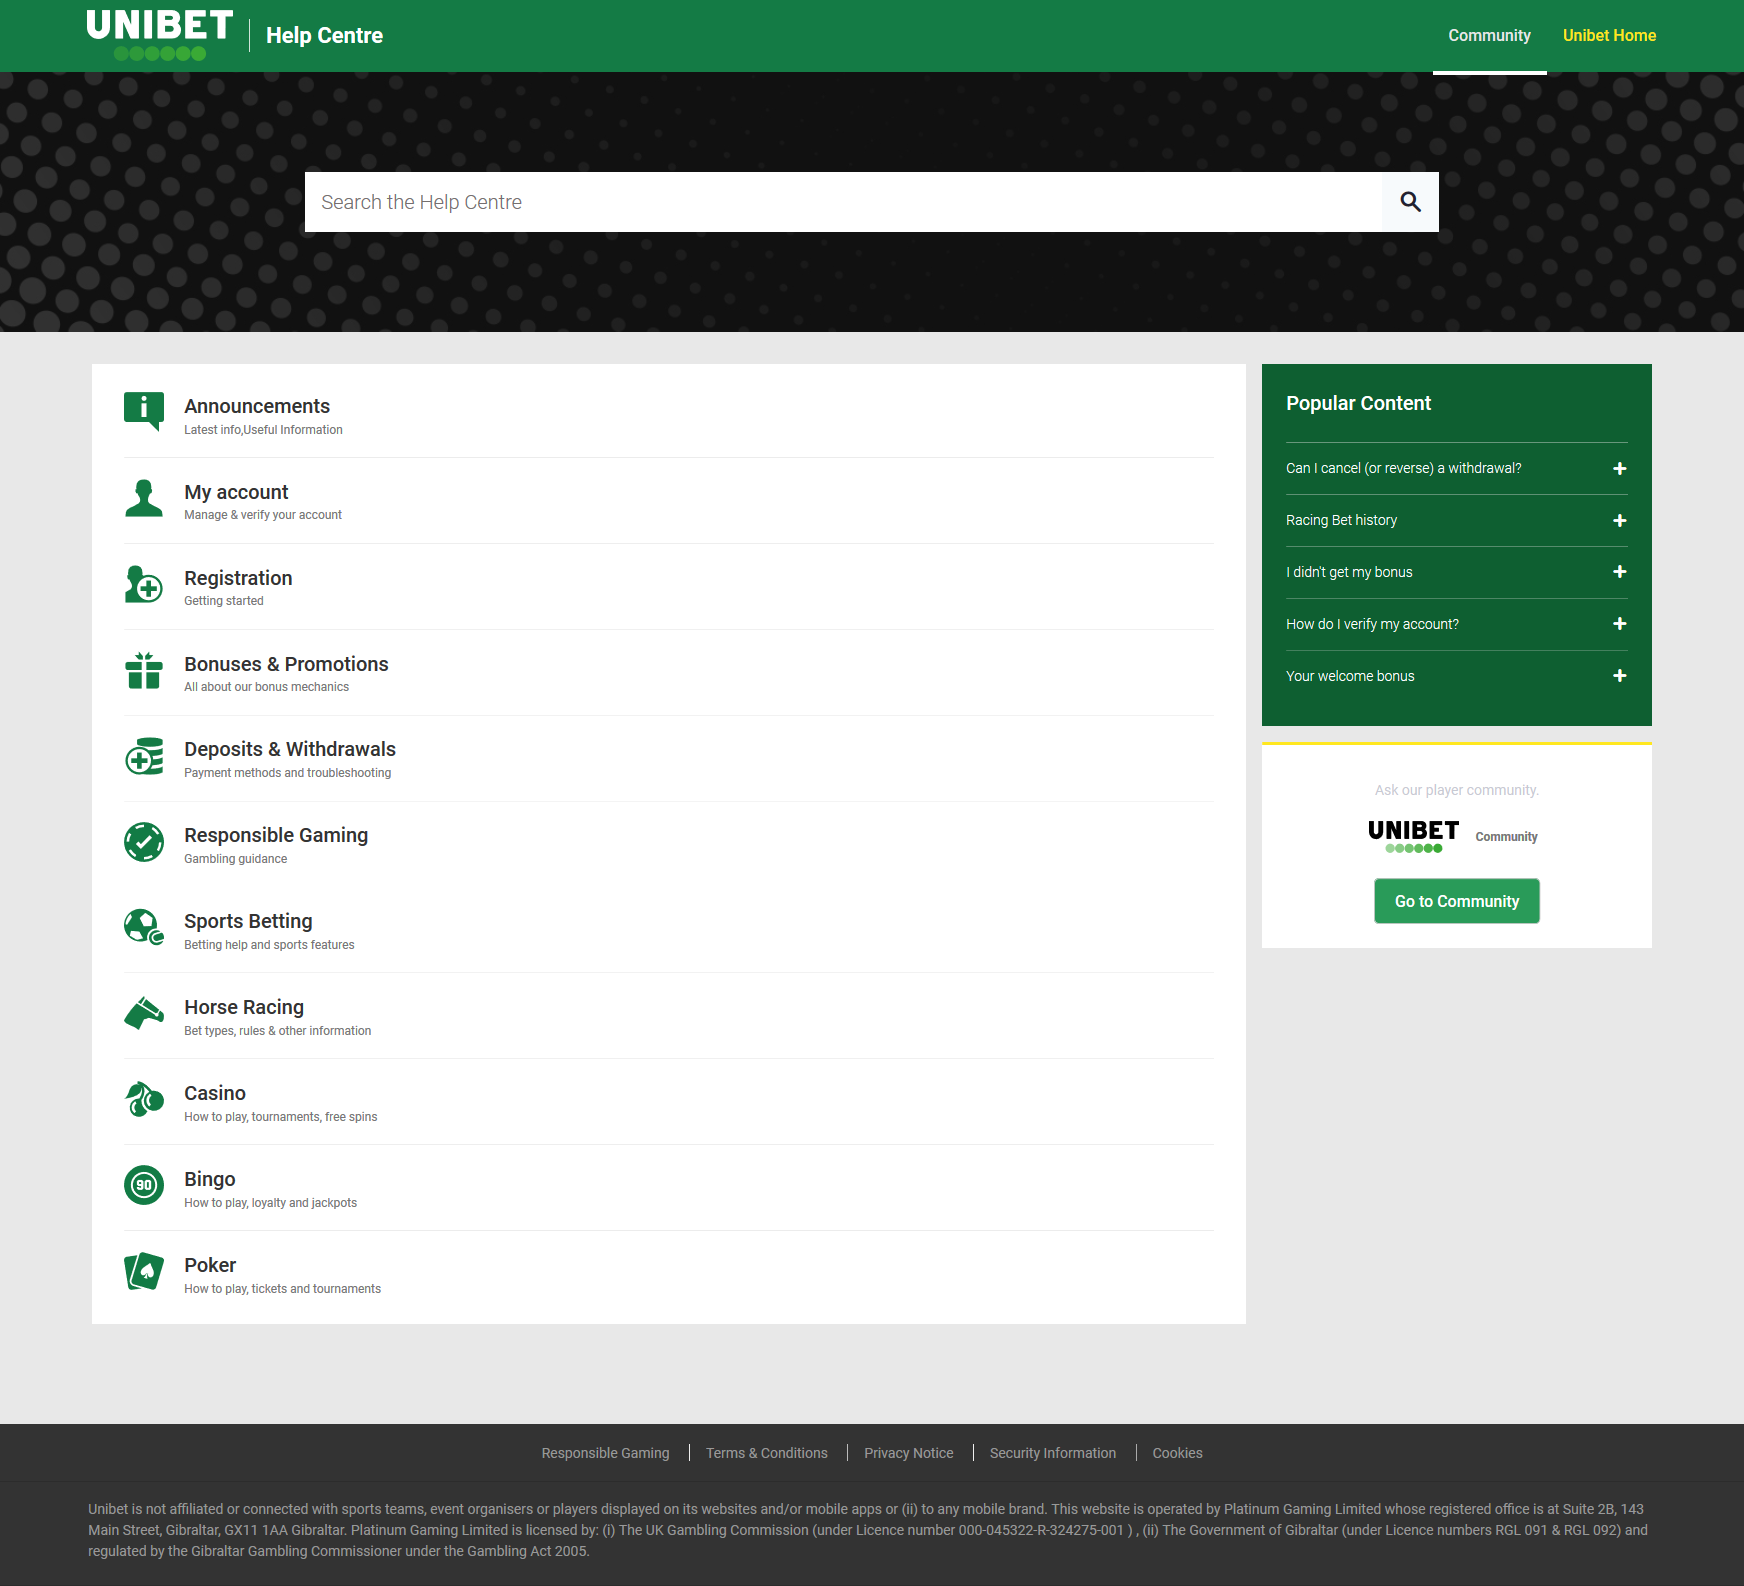Screen dimensions: 1744x1586
Task: Click the My account person icon
Action: (x=144, y=497)
